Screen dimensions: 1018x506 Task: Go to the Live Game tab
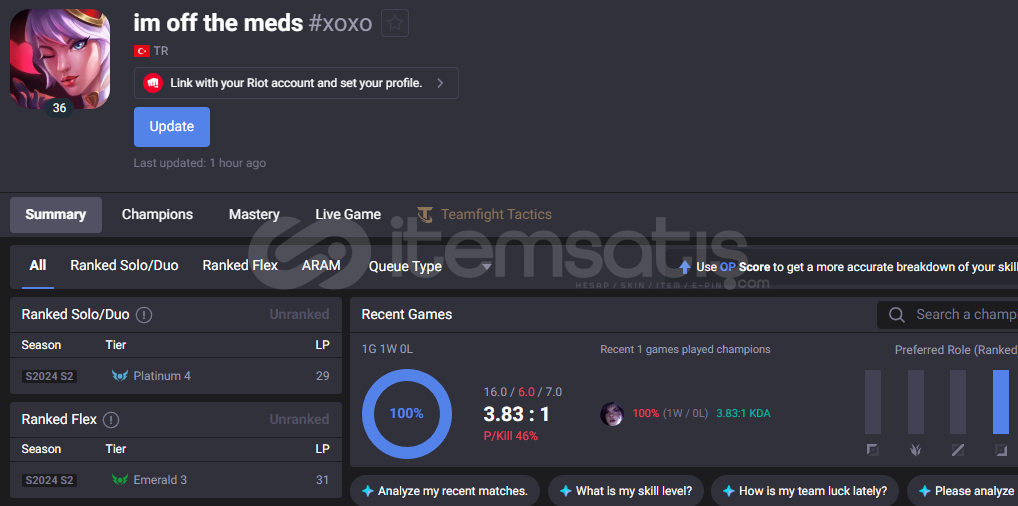348,214
